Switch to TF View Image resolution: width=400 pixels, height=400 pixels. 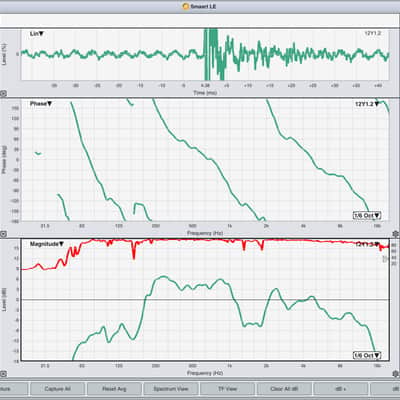[x=227, y=389]
